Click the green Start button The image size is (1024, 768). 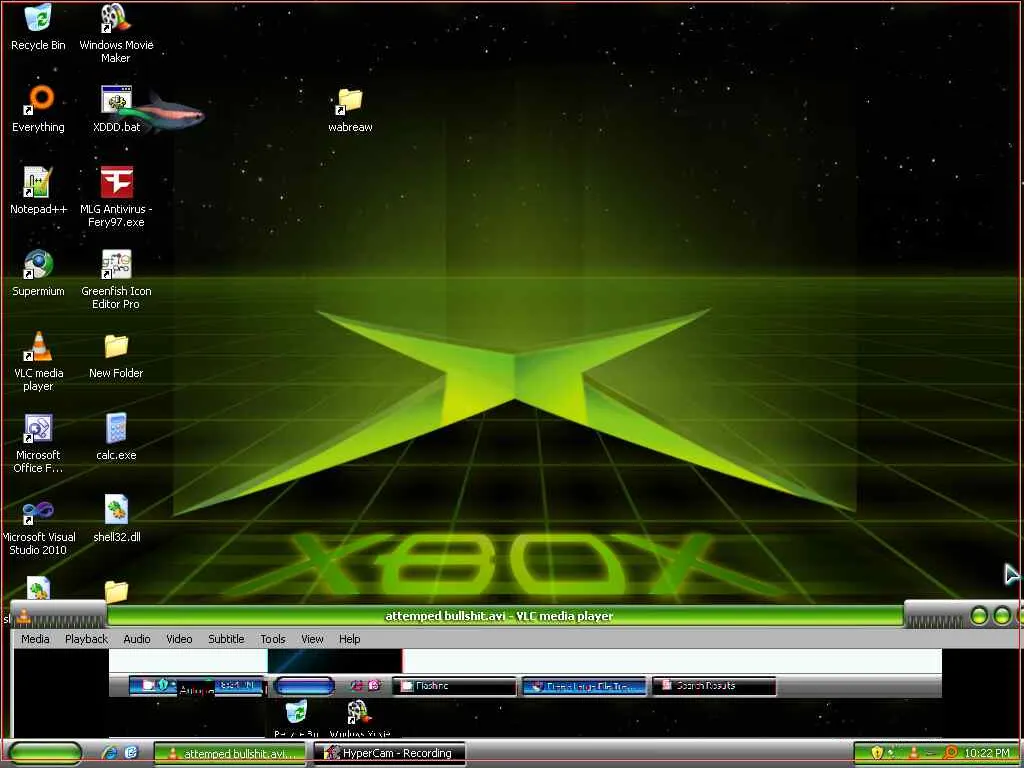pos(45,753)
